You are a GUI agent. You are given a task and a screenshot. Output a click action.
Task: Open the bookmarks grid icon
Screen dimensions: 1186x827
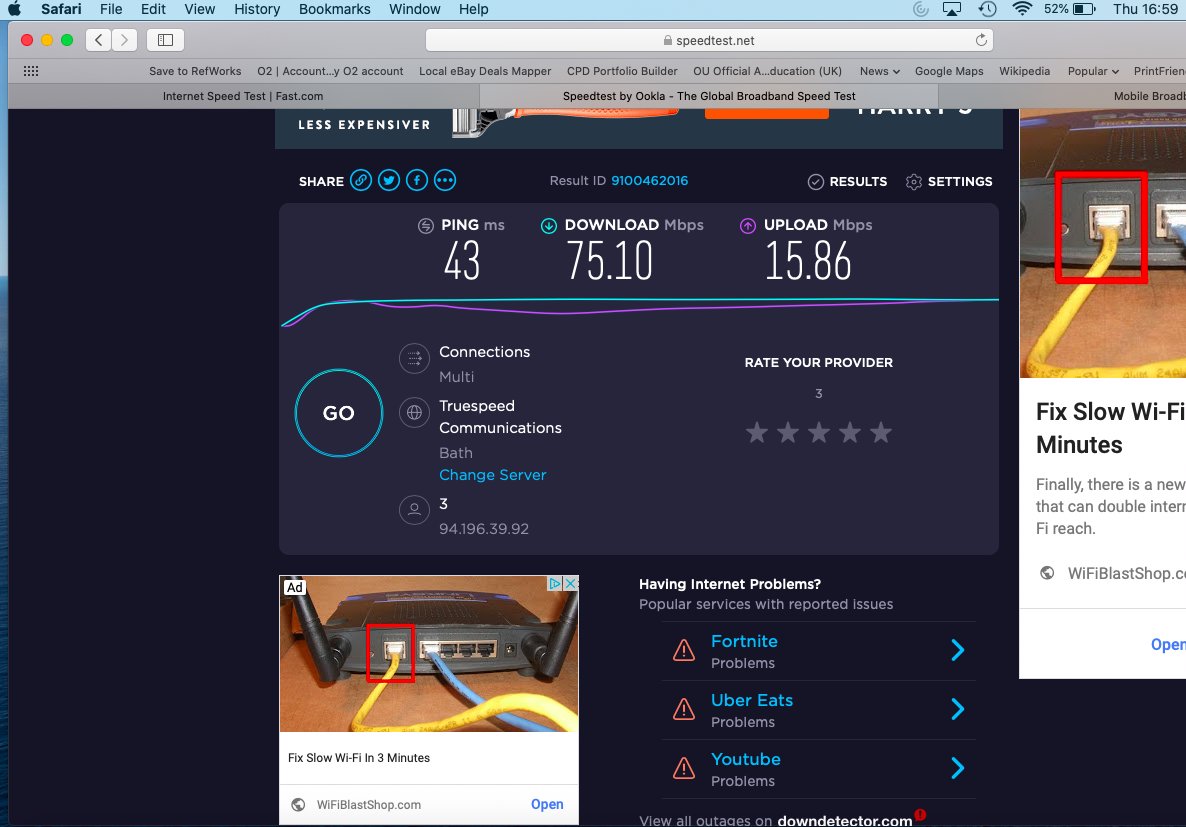pos(31,71)
